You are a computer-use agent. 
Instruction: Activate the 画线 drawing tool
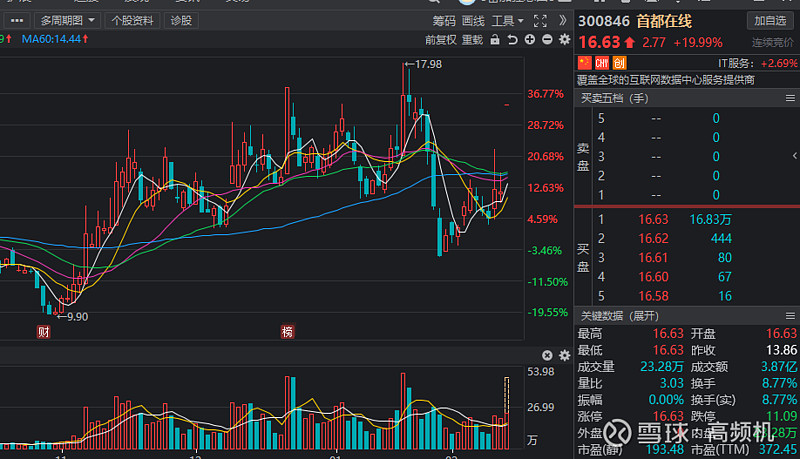[473, 21]
